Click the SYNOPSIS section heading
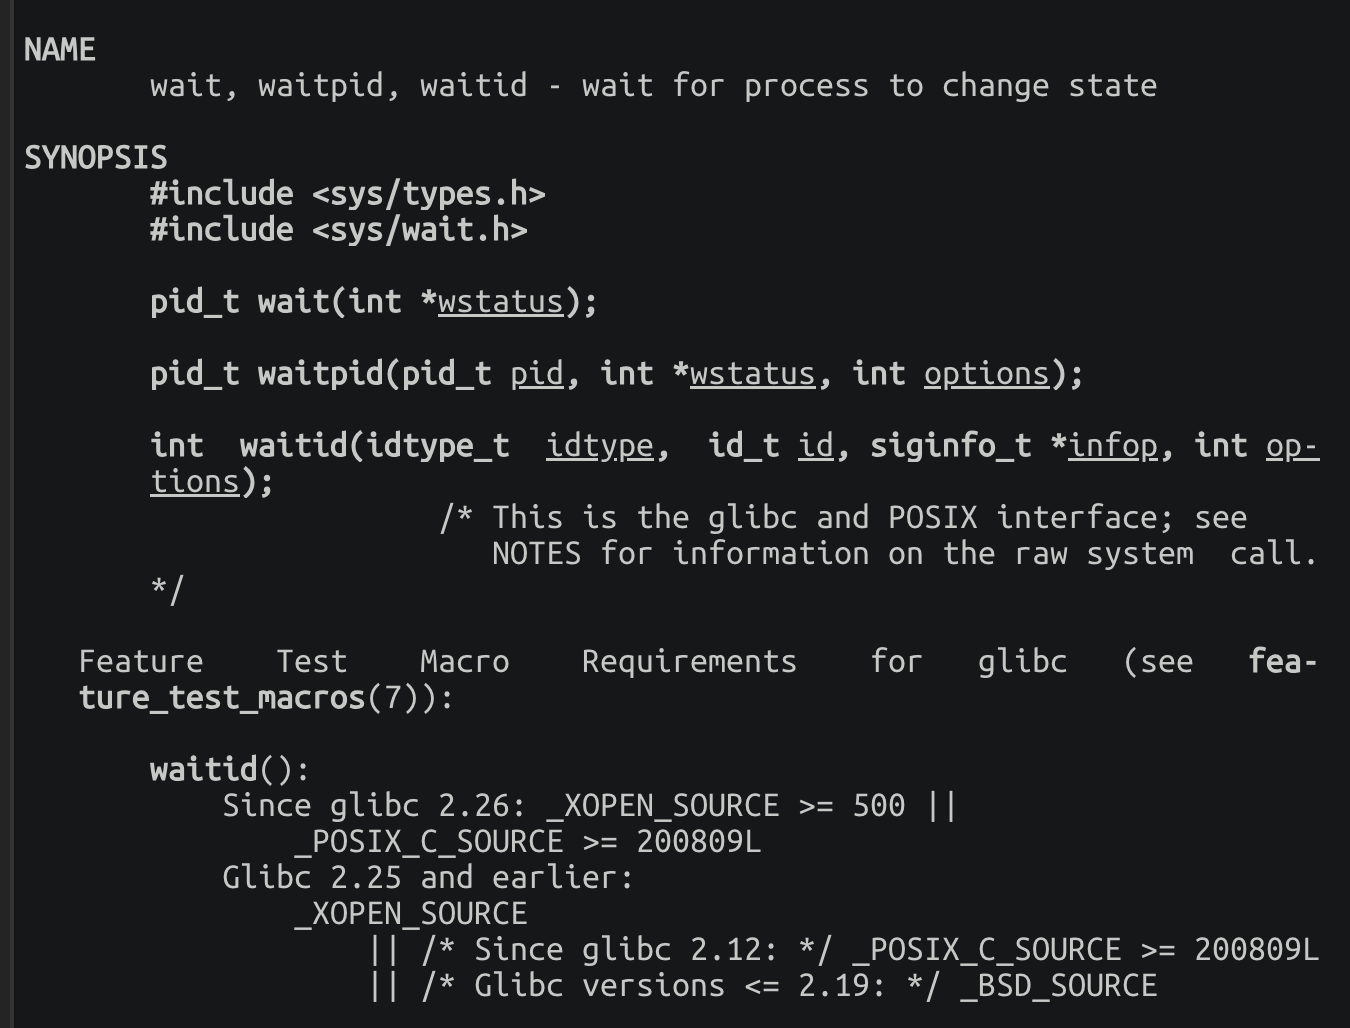This screenshot has width=1350, height=1028. tap(96, 158)
